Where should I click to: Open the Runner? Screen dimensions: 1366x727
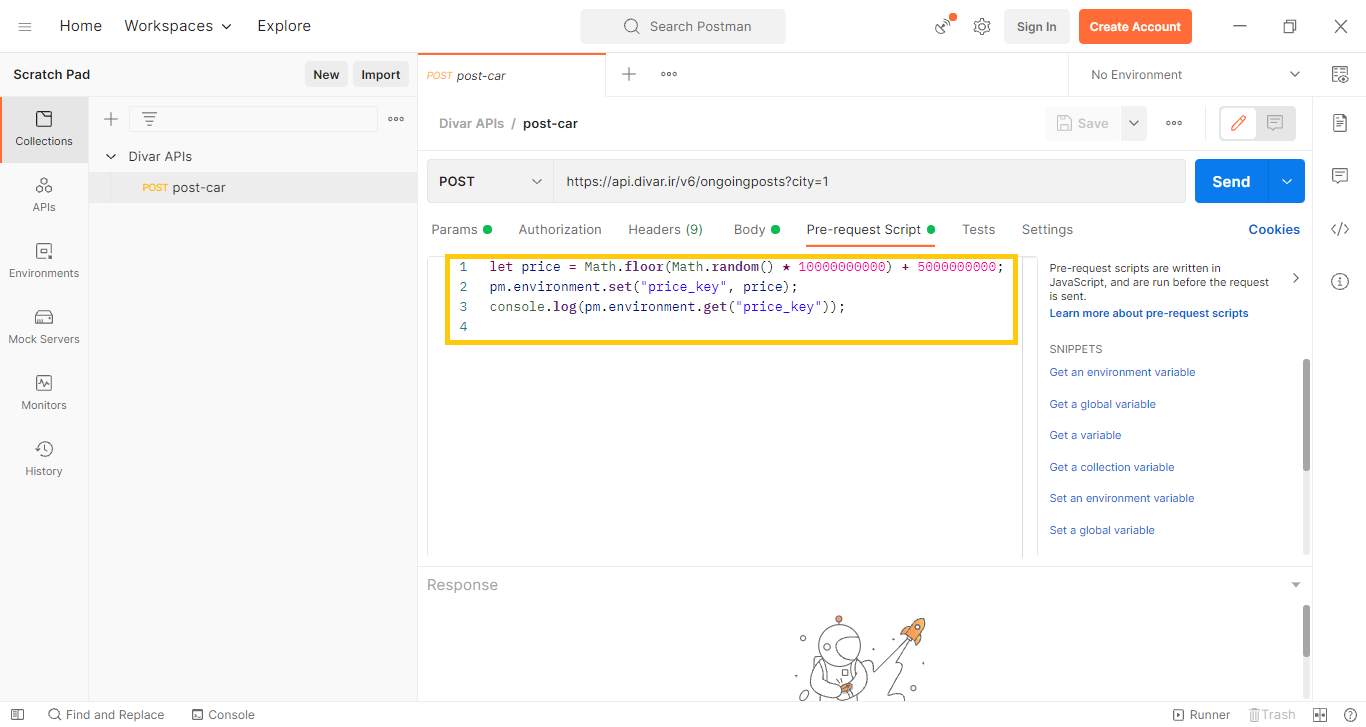point(1201,714)
